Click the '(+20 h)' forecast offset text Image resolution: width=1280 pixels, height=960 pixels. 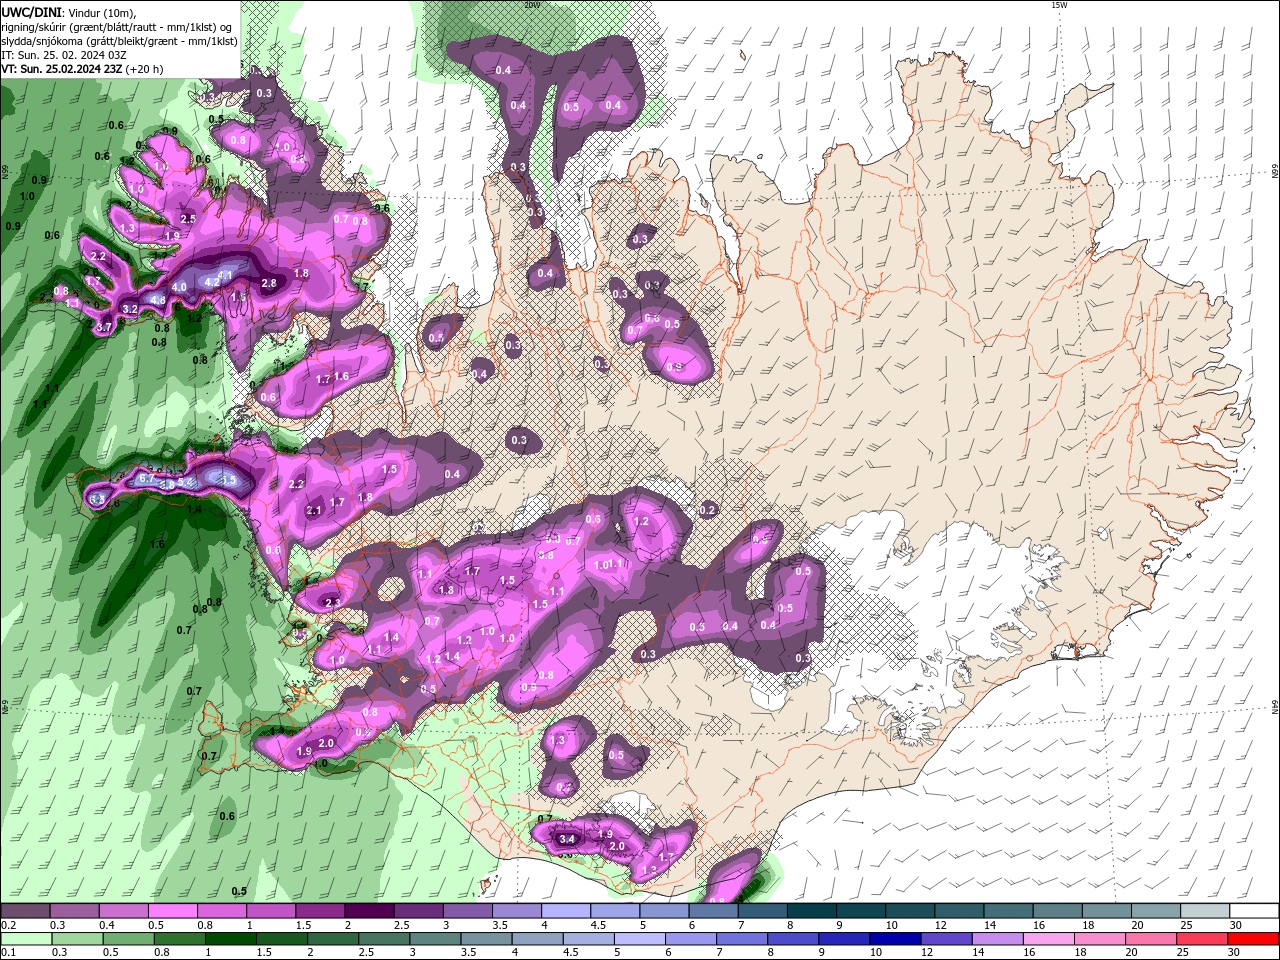[x=145, y=69]
